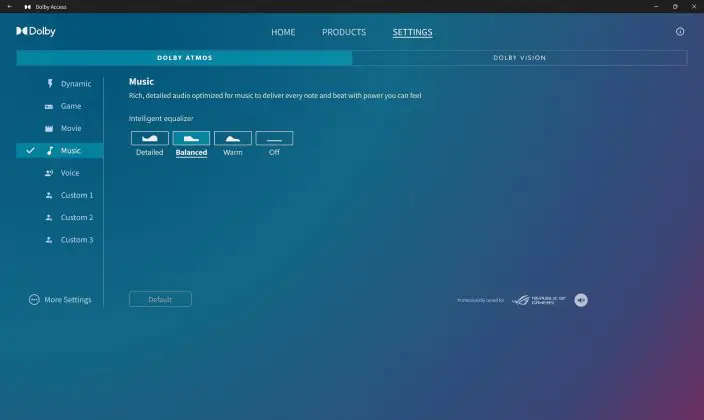Click the Movie clapperboard icon
This screenshot has height=420, width=704.
pos(49,128)
